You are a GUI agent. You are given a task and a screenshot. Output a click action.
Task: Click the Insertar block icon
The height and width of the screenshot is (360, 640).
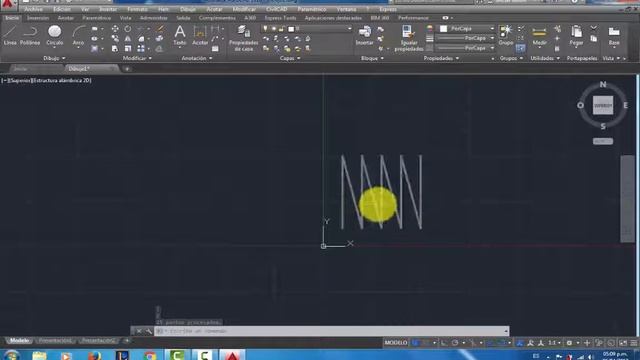[x=364, y=35]
